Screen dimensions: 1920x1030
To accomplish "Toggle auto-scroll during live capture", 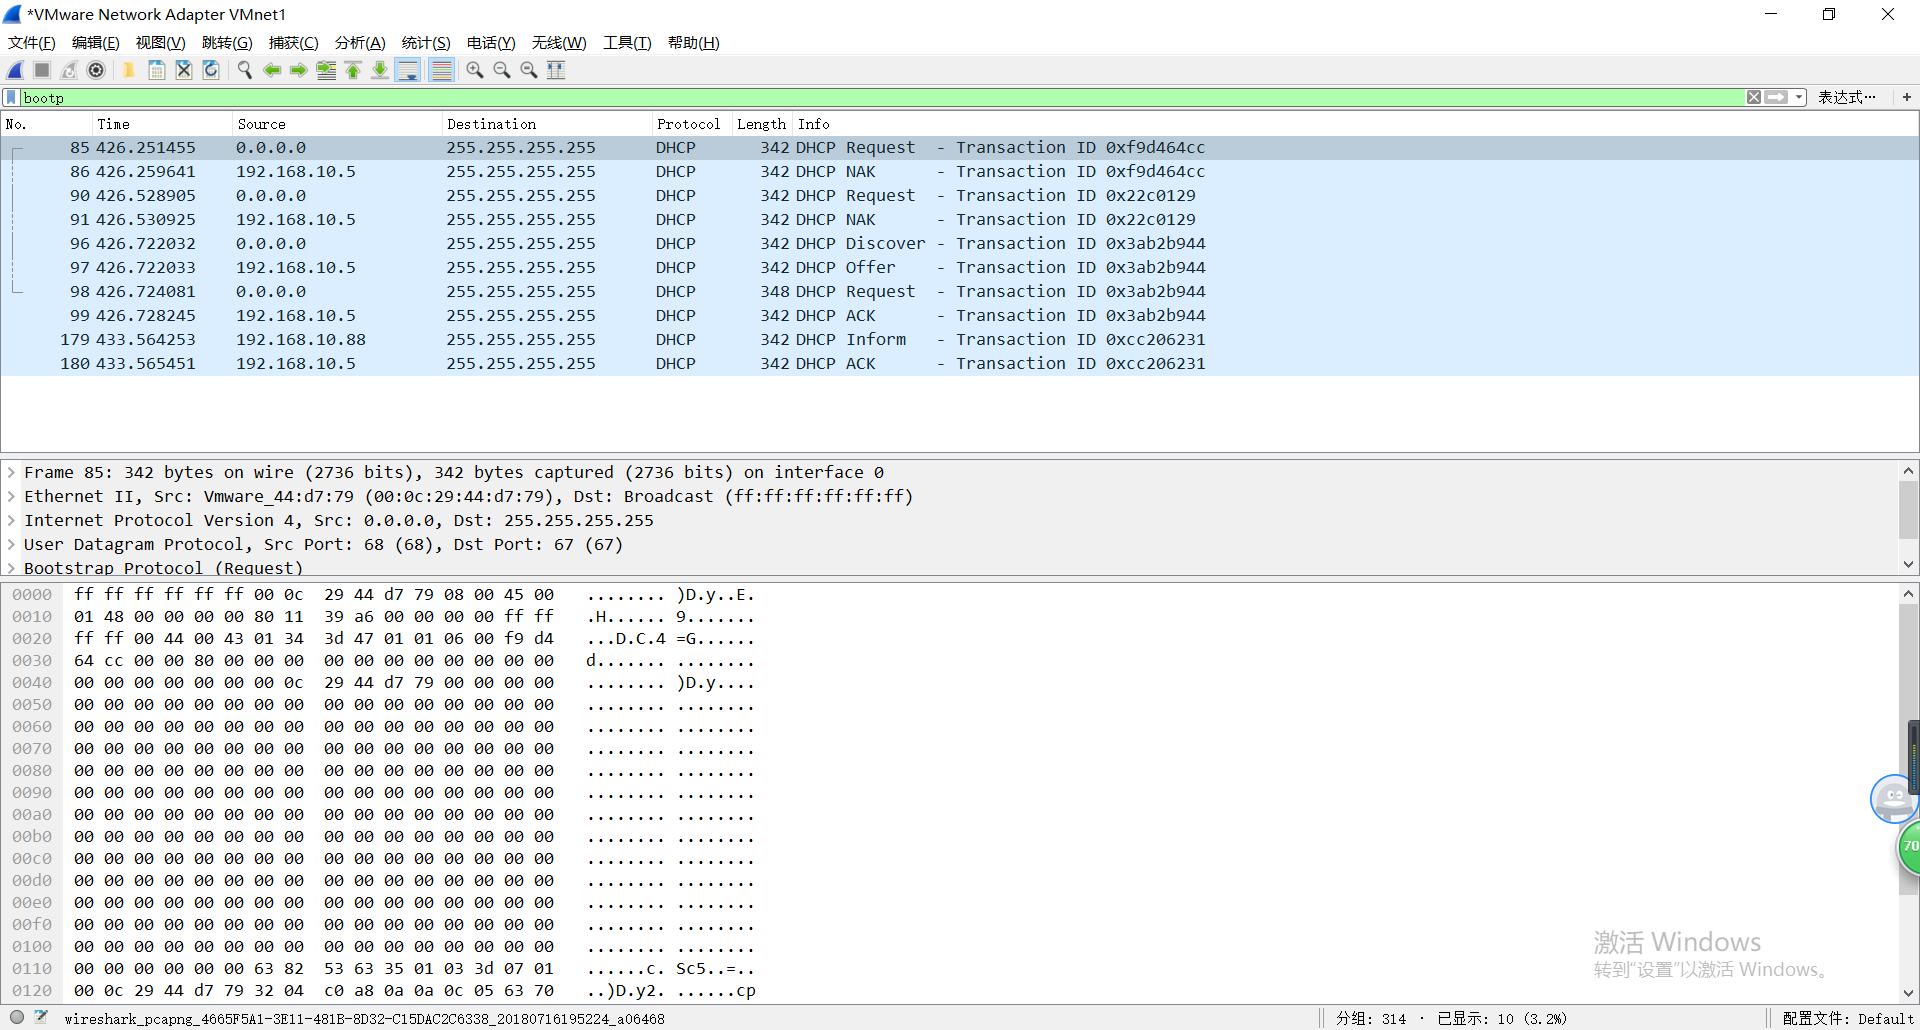I will [408, 70].
